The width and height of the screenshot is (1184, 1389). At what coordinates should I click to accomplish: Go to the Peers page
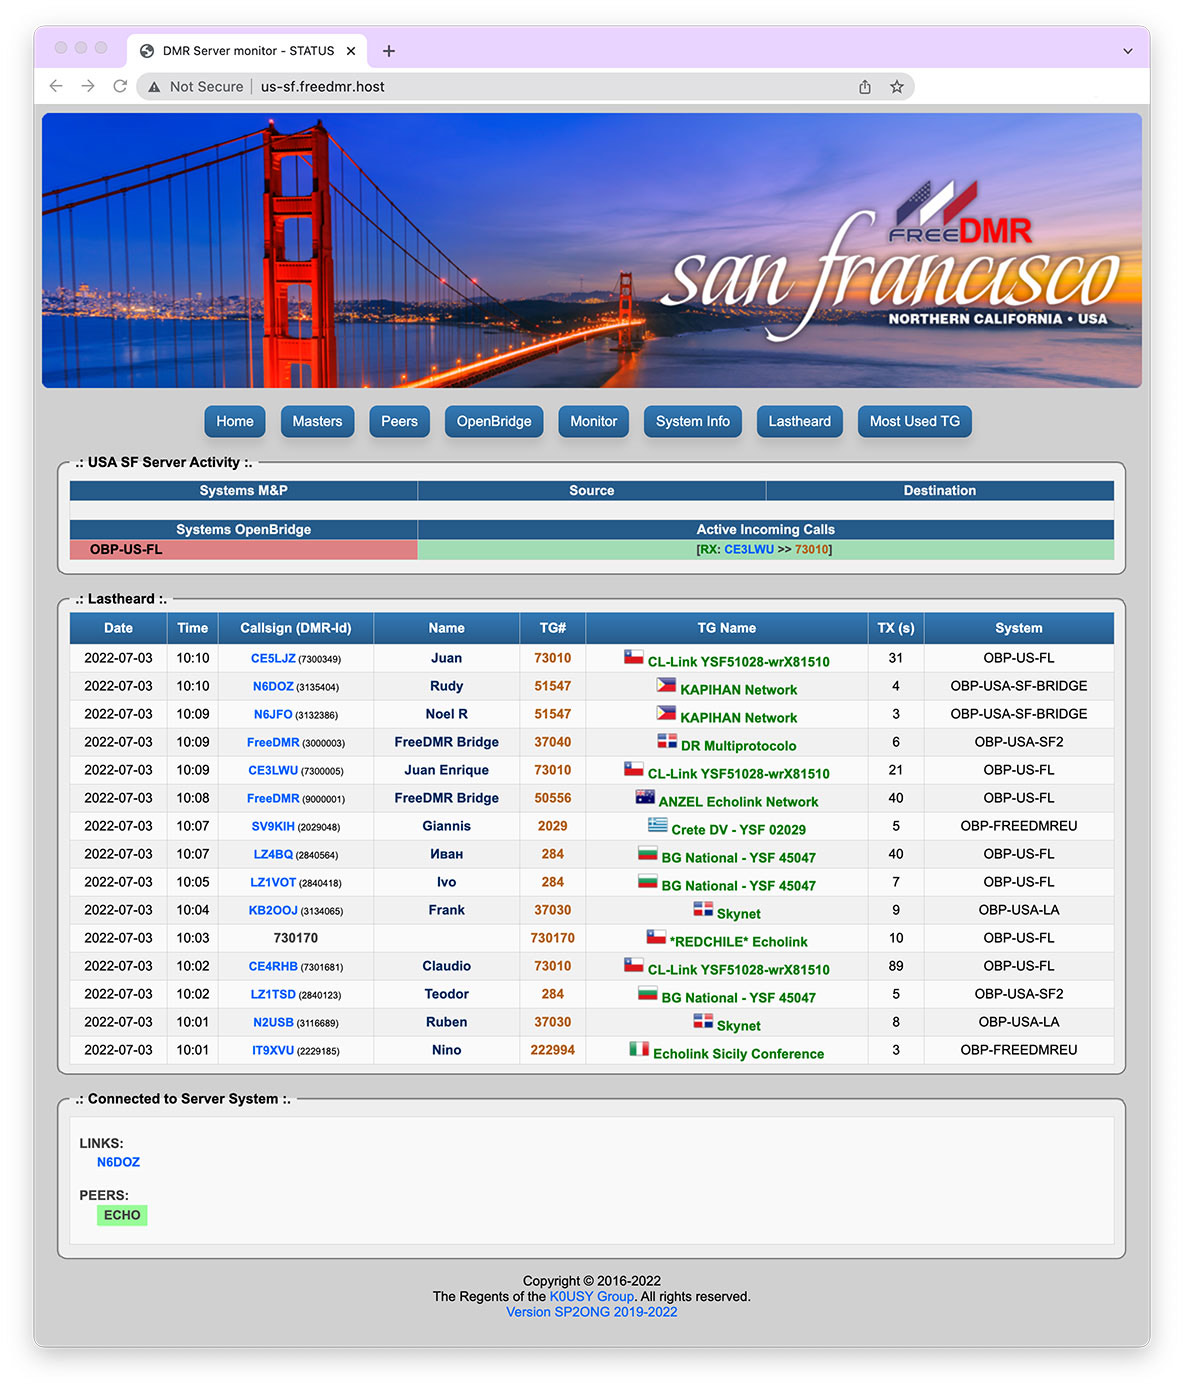[399, 421]
